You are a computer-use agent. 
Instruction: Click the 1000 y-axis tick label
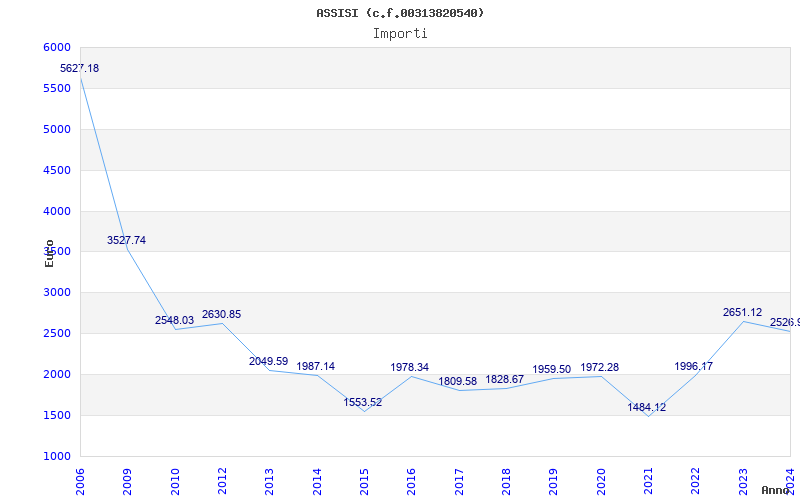tap(57, 456)
